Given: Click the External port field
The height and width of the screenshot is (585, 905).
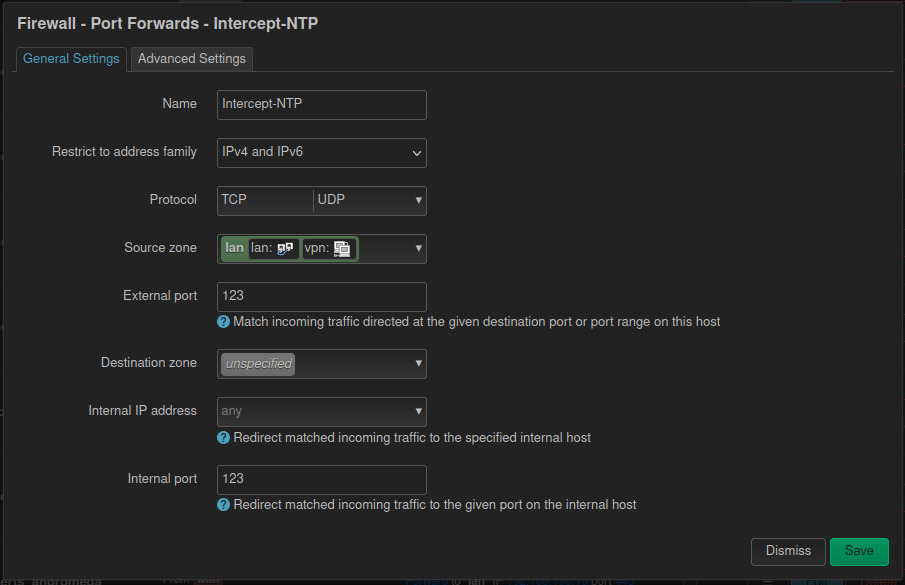Looking at the screenshot, I should point(321,296).
